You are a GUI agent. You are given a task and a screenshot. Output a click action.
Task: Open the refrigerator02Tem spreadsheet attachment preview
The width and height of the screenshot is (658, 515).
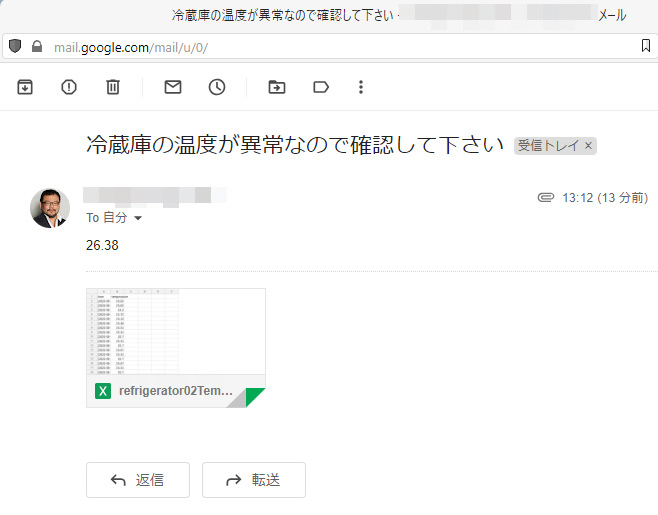[176, 332]
